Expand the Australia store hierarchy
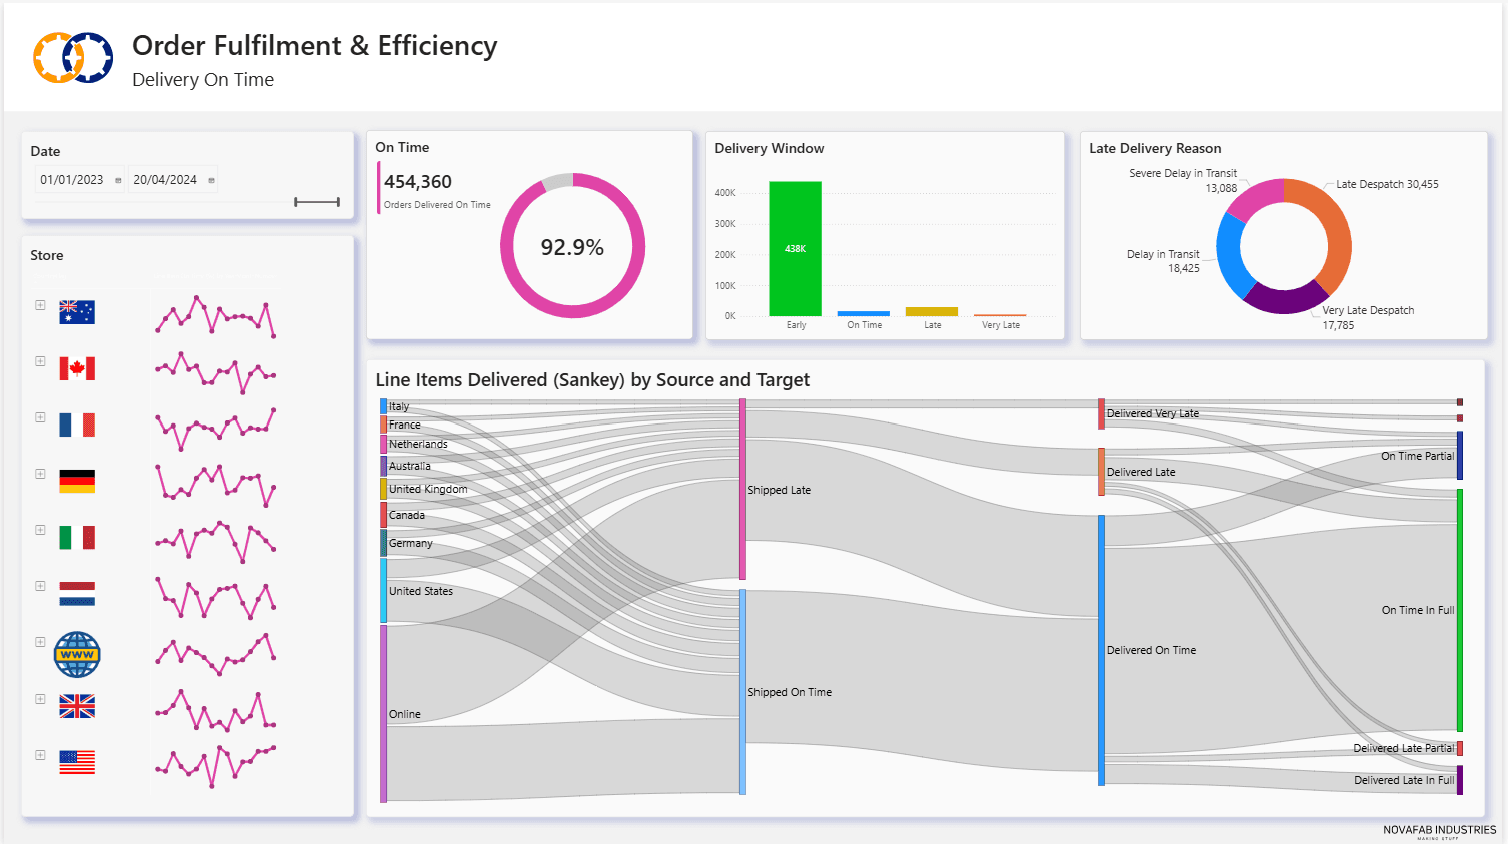1508x844 pixels. coord(40,305)
